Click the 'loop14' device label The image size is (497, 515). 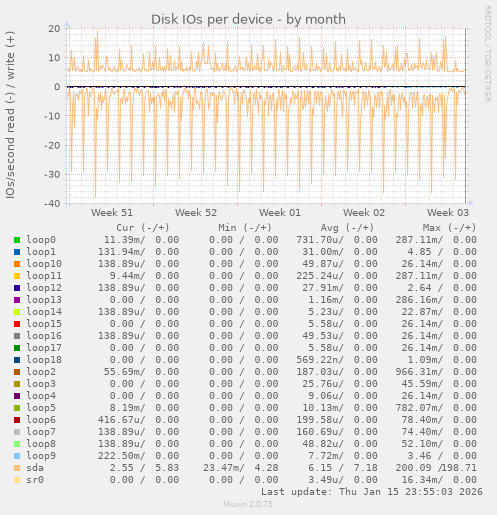(44, 312)
